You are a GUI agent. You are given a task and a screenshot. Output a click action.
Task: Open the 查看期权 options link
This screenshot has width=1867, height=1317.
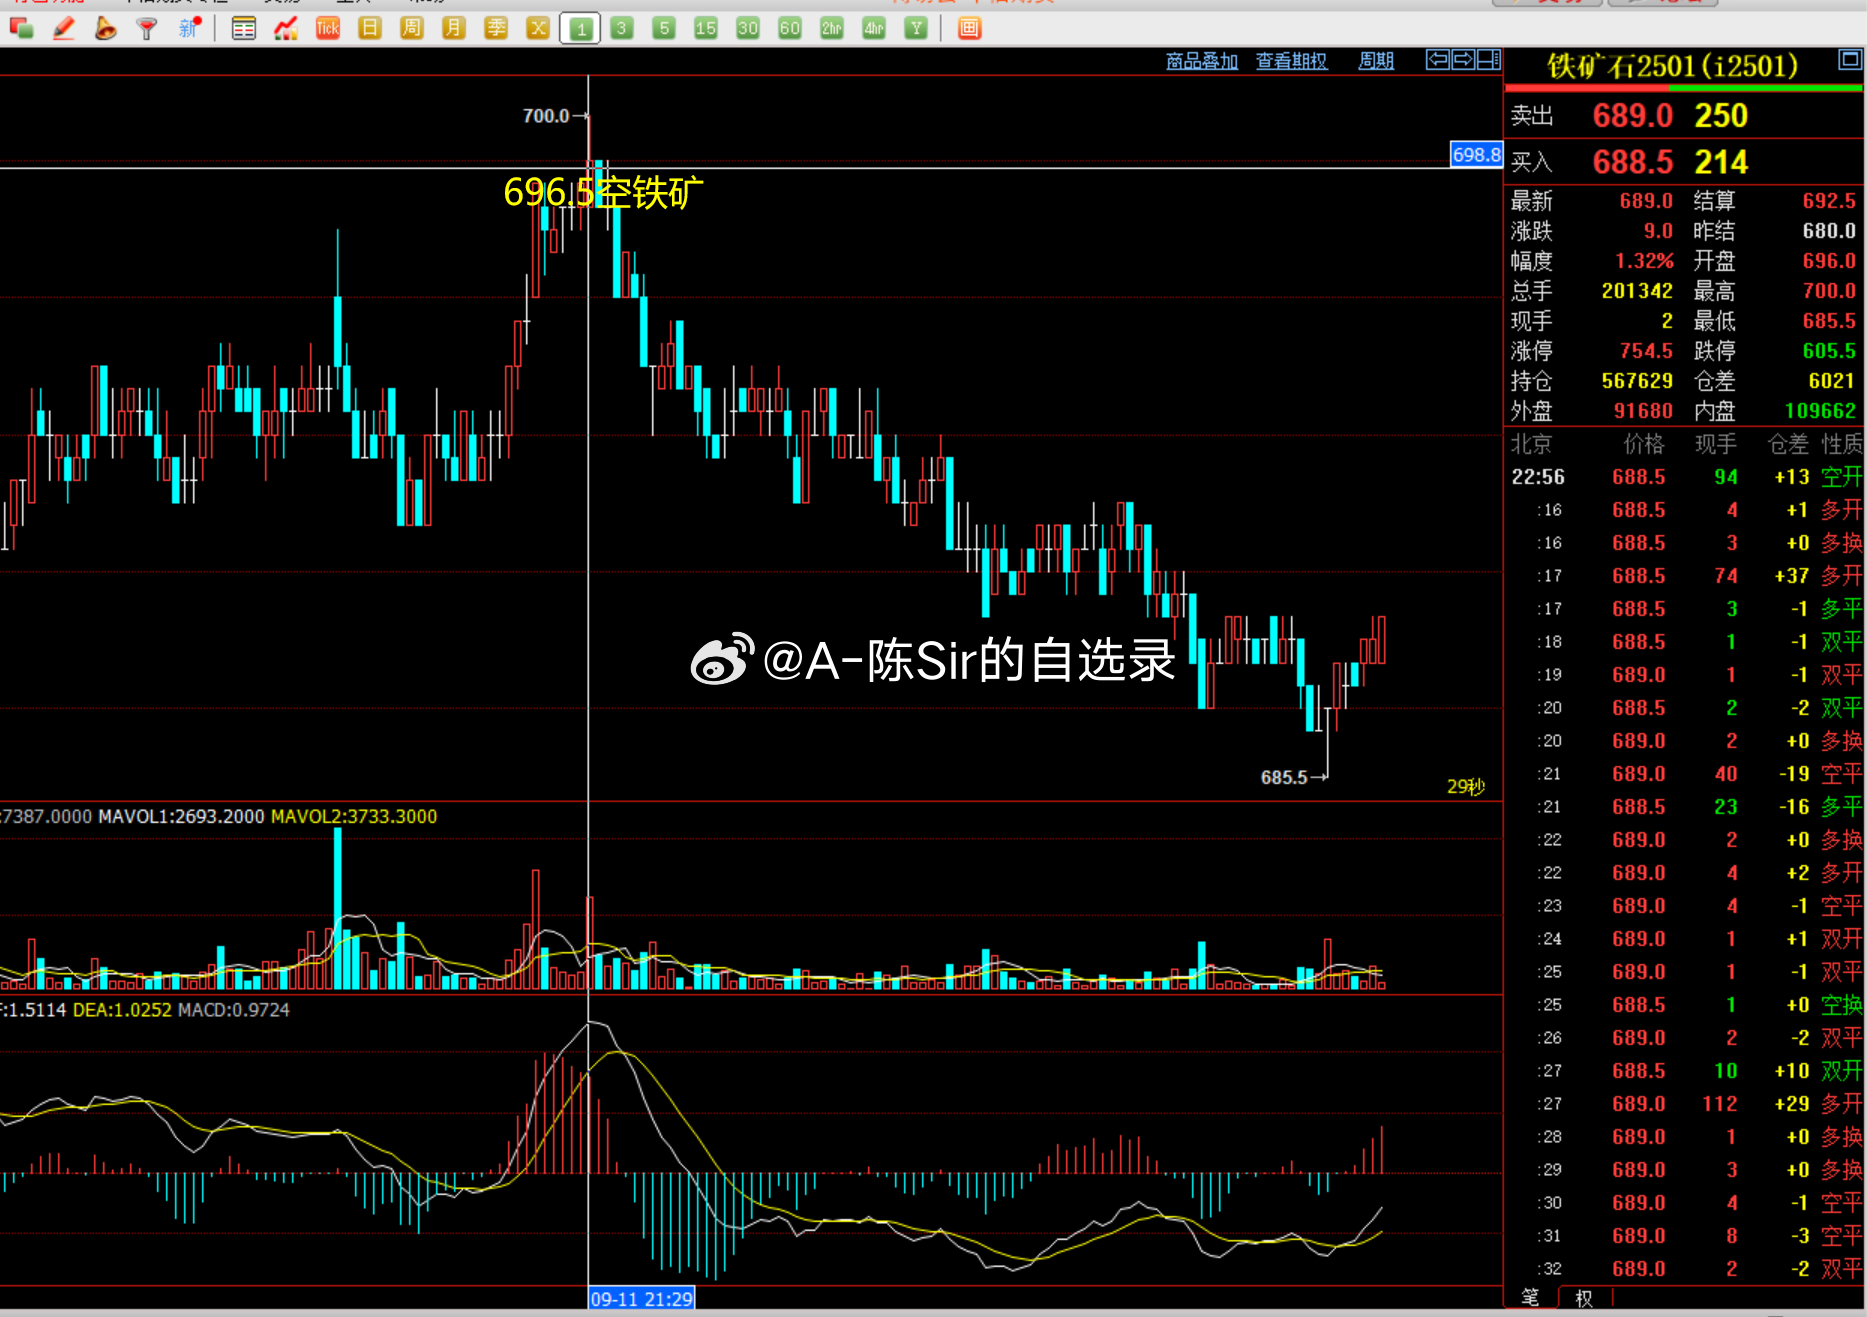point(1292,61)
